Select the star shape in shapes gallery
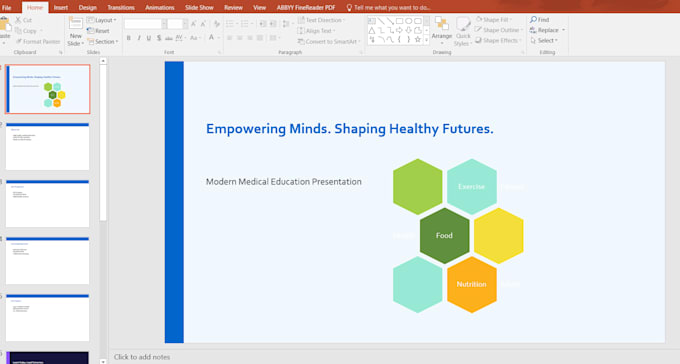 (x=418, y=40)
